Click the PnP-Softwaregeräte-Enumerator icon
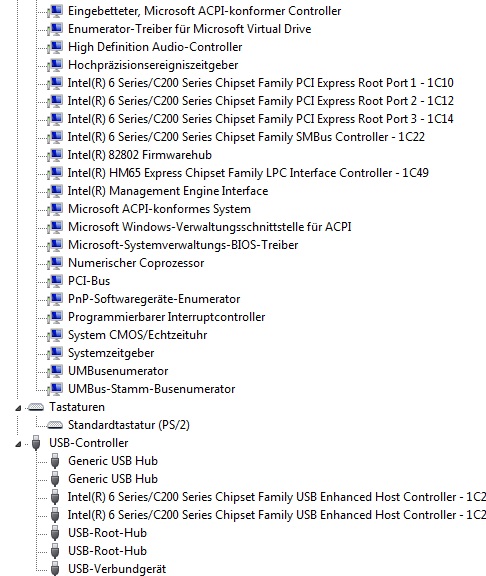 pyautogui.click(x=55, y=299)
